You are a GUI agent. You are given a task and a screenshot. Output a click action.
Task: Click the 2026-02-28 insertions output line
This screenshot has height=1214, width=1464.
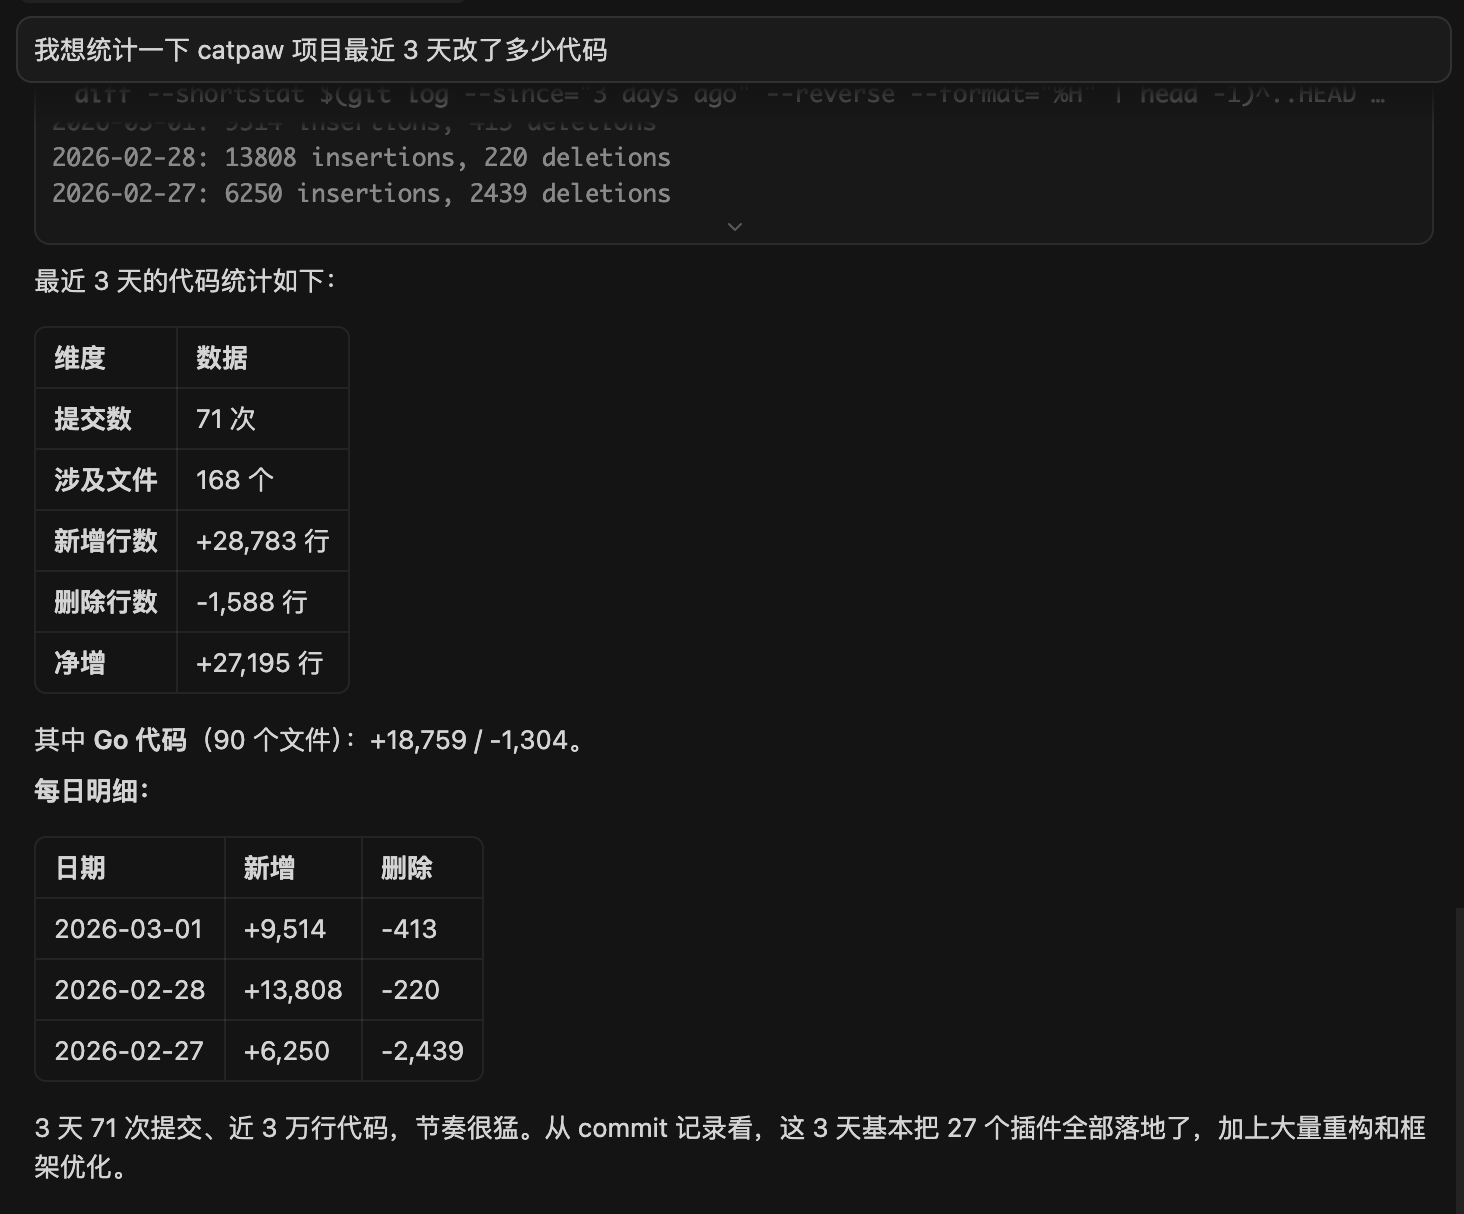point(361,158)
